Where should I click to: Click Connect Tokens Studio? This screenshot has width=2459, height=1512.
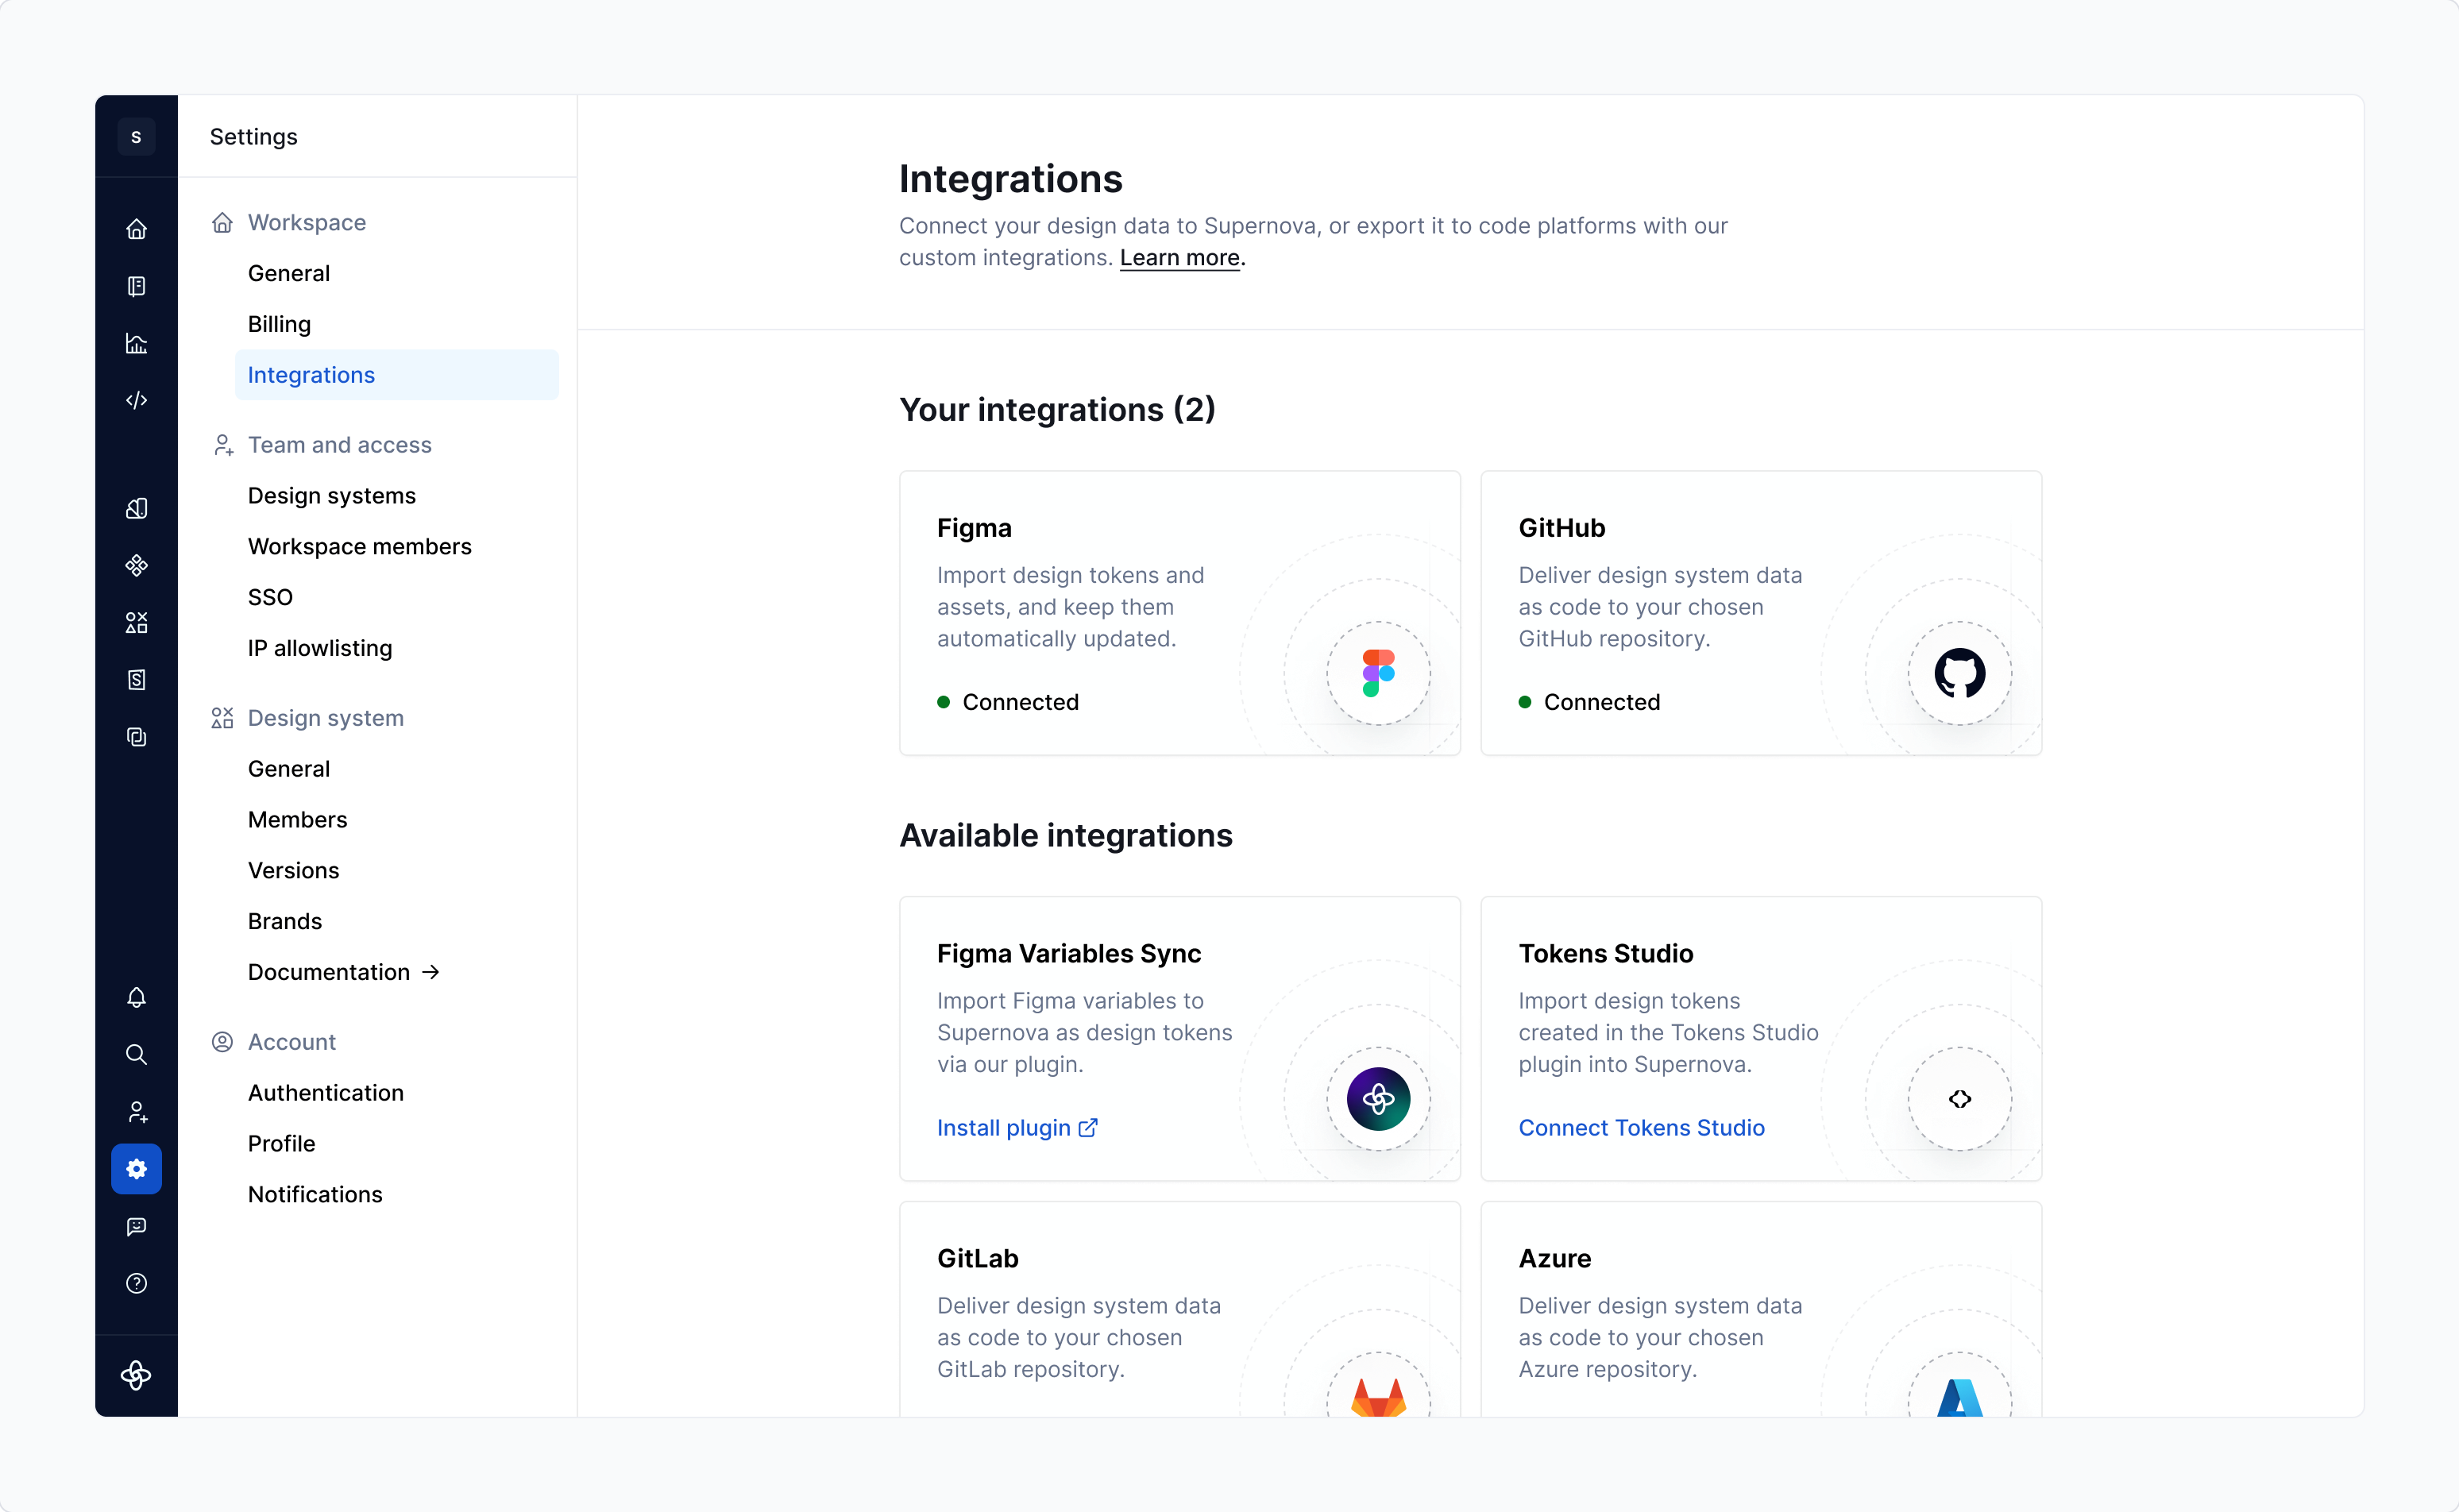coord(1641,1127)
